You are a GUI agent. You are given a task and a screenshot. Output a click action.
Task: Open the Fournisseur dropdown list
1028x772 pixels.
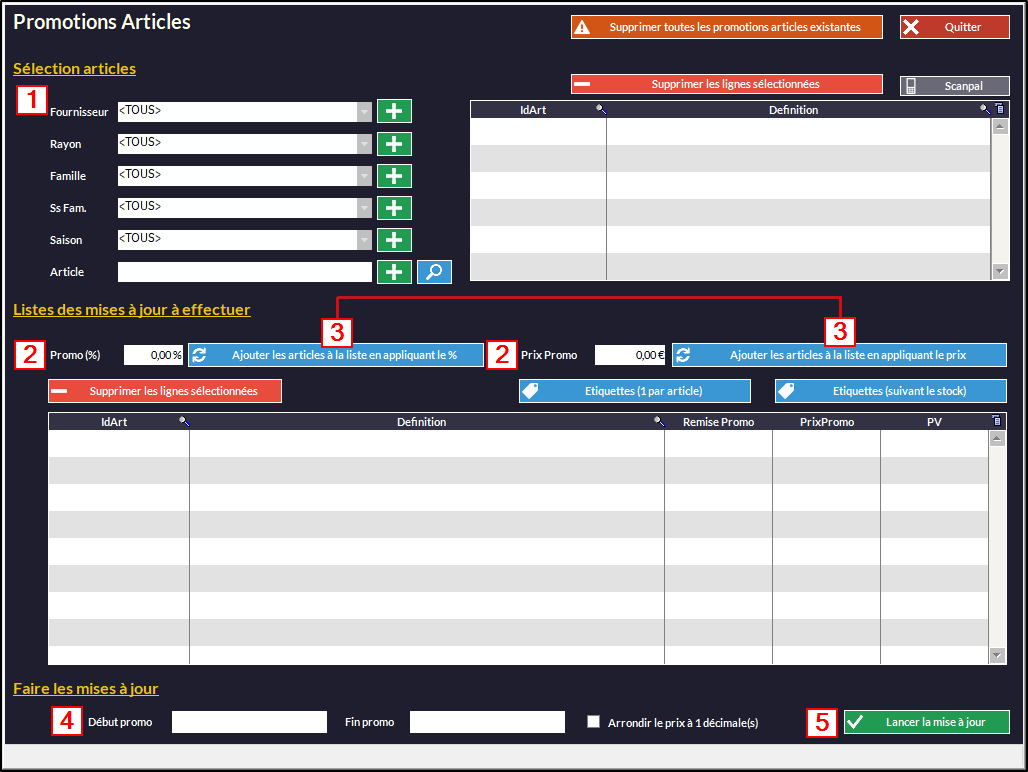tap(364, 111)
